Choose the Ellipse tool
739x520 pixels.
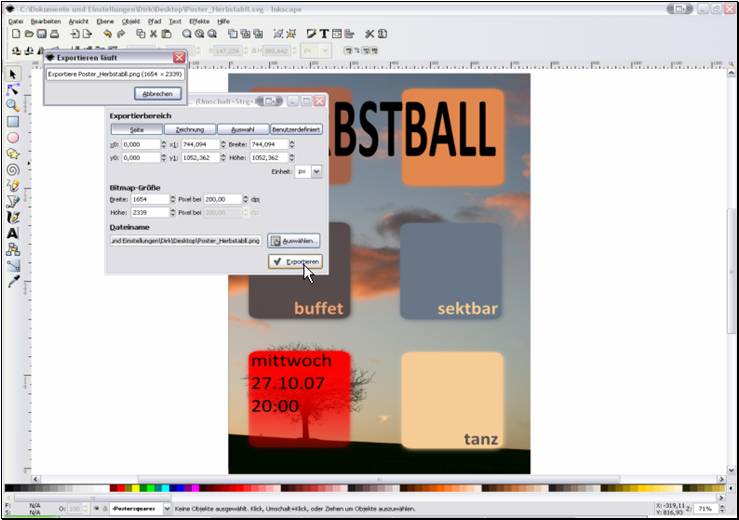tap(13, 137)
